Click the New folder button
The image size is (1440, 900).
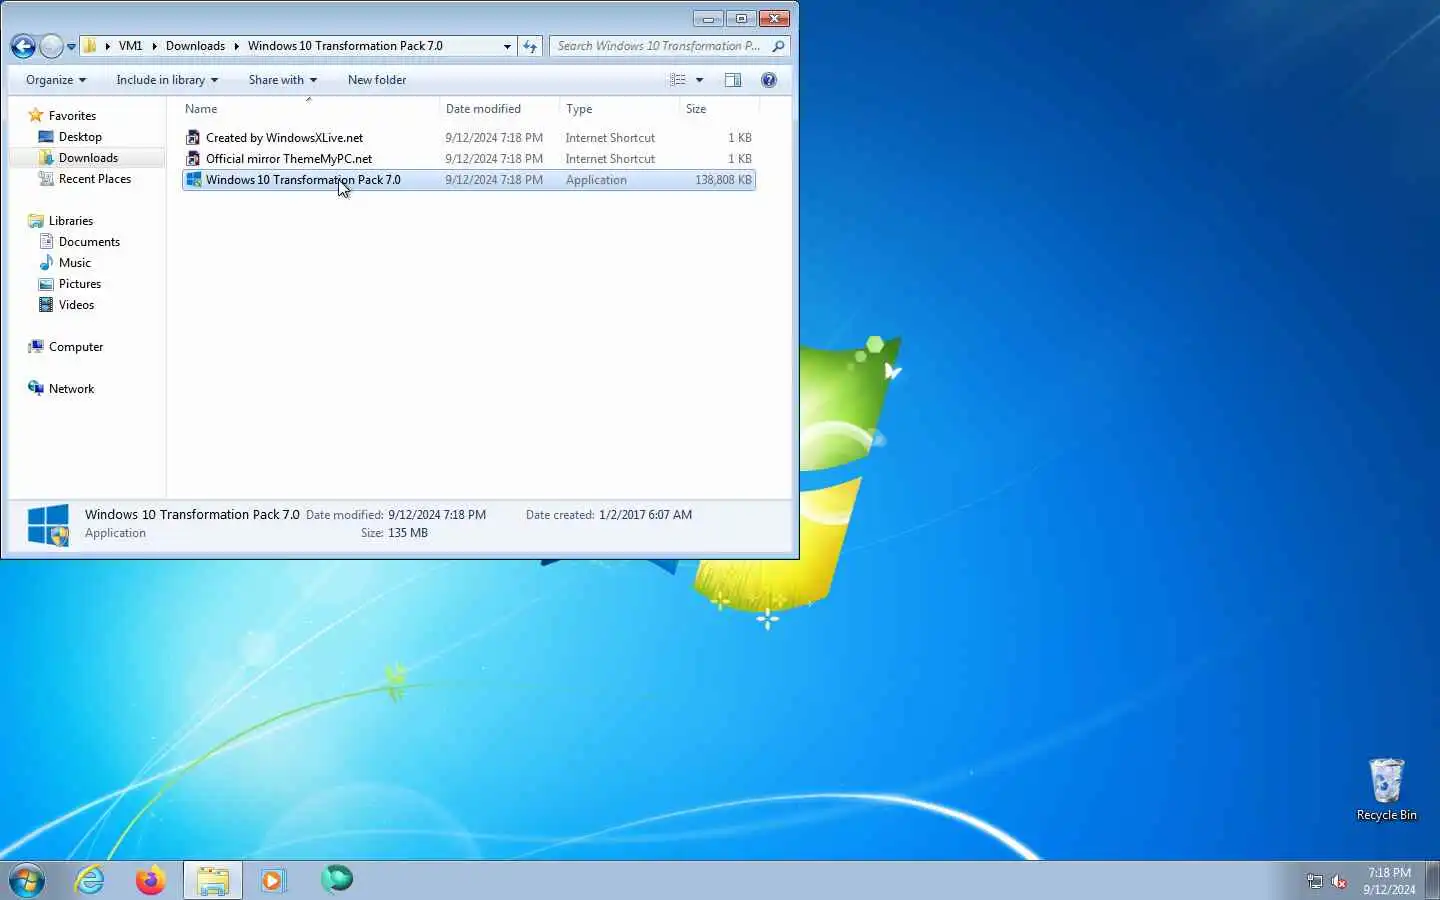pyautogui.click(x=377, y=80)
